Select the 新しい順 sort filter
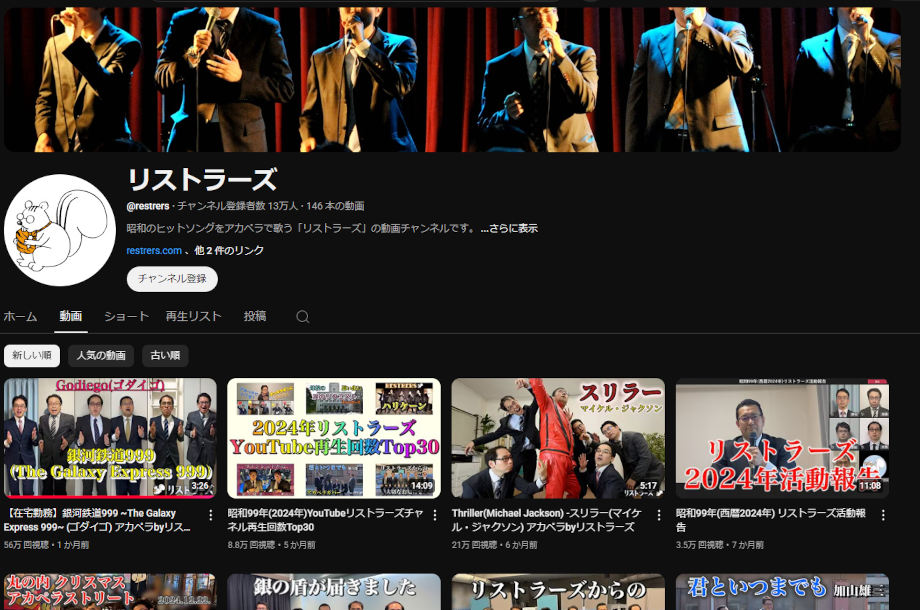This screenshot has width=920, height=610. [x=32, y=355]
